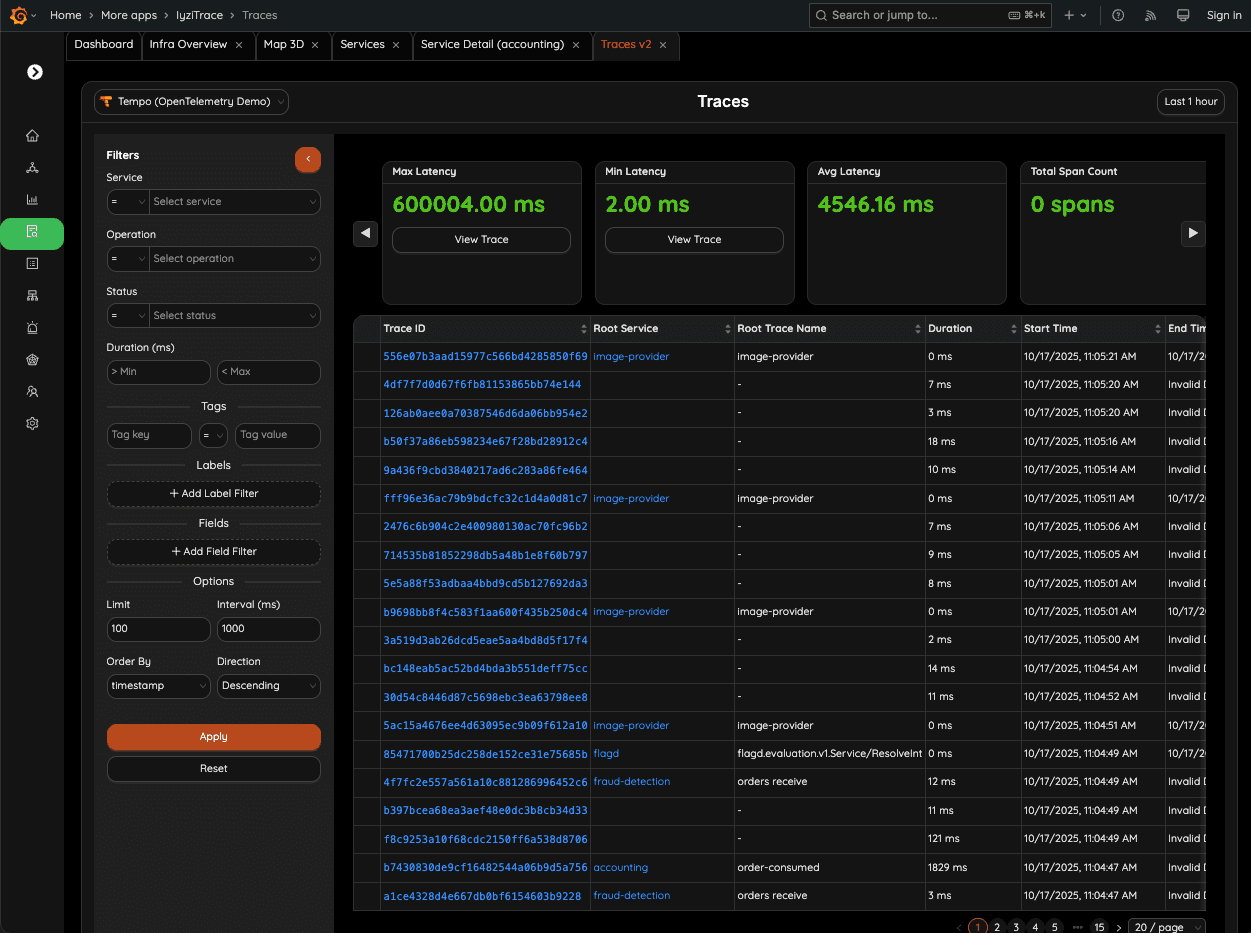
Task: Expand the navigation sidebar arrow
Action: point(34,72)
